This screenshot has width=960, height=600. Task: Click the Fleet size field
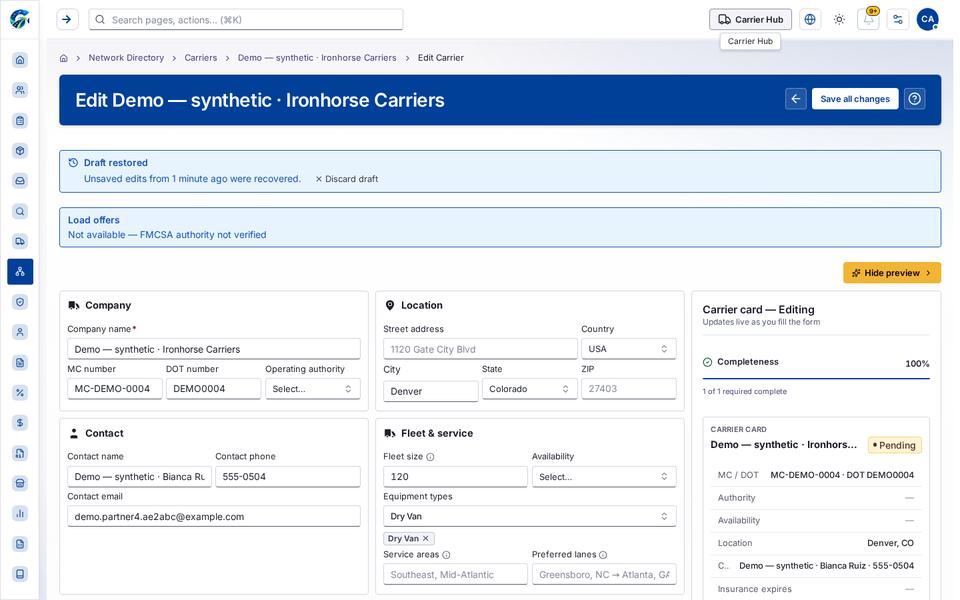[x=455, y=476]
